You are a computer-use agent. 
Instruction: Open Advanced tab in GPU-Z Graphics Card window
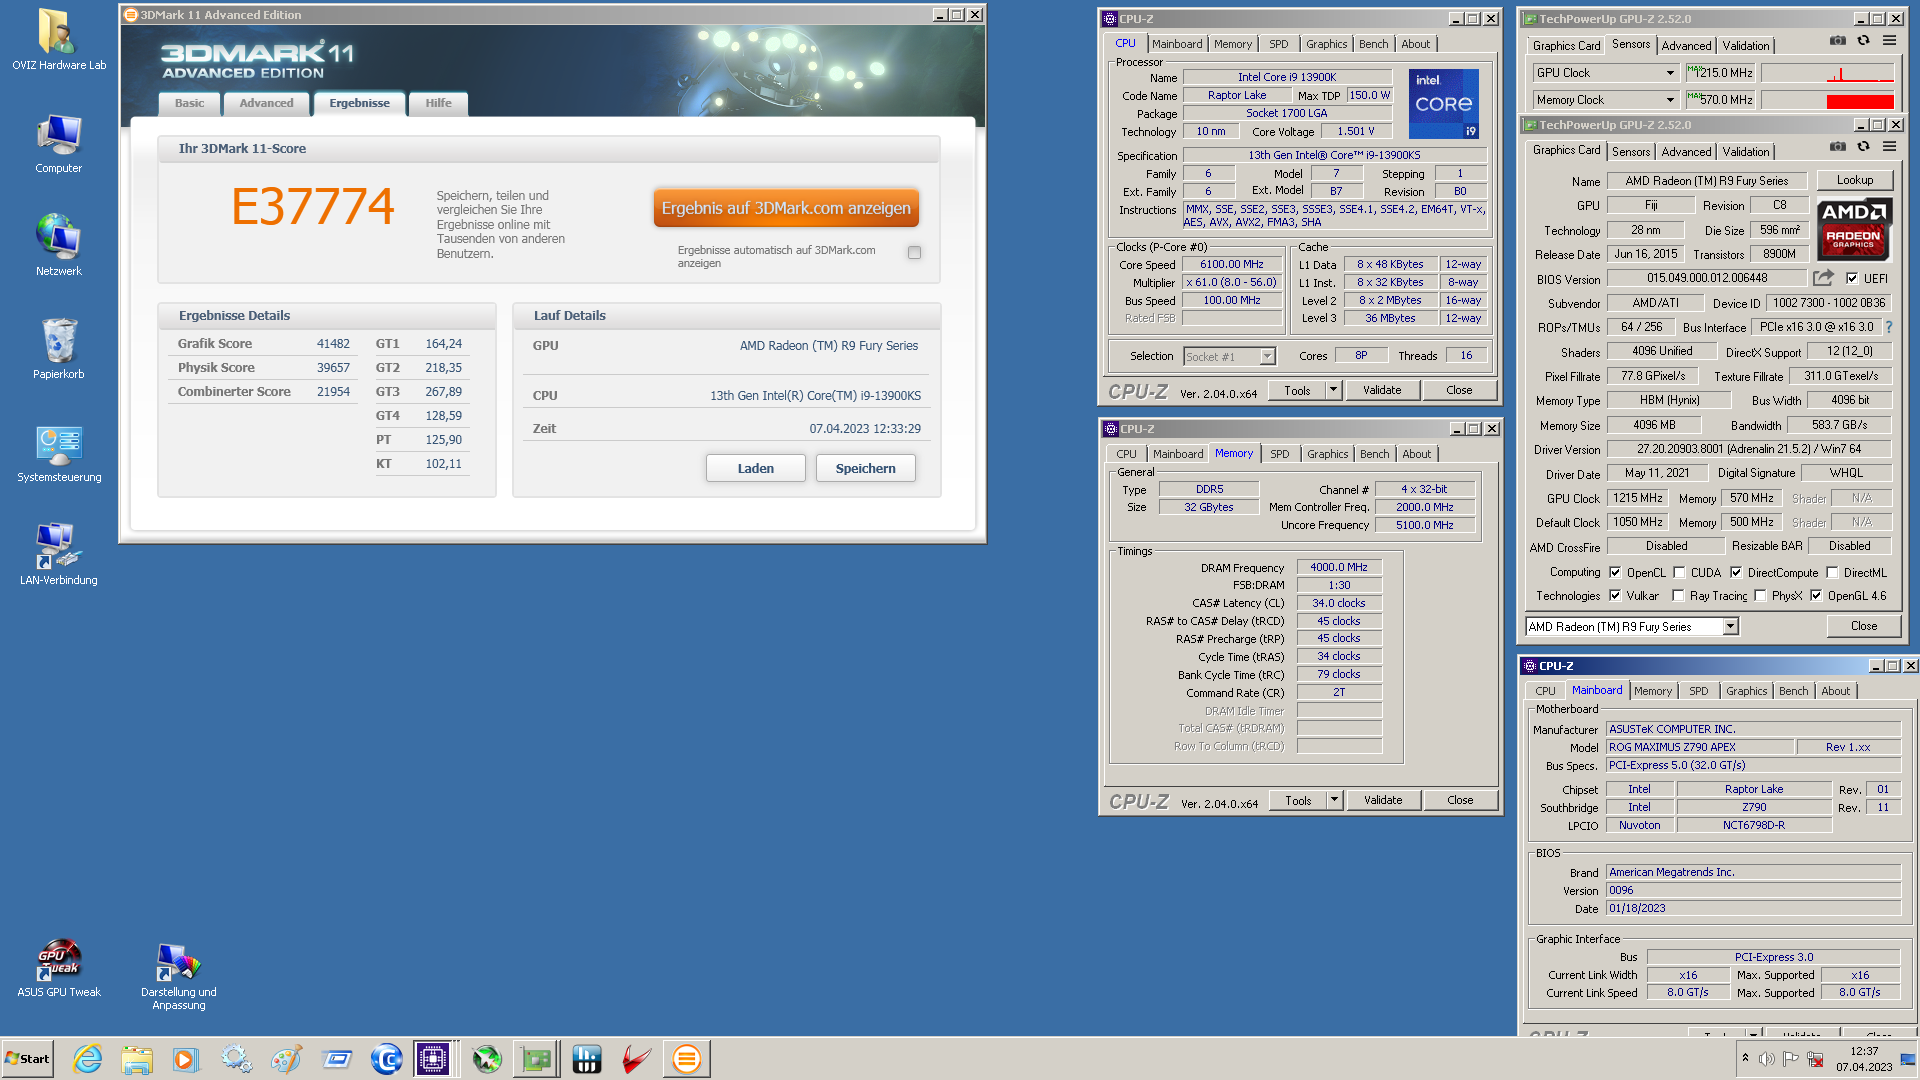[1686, 152]
